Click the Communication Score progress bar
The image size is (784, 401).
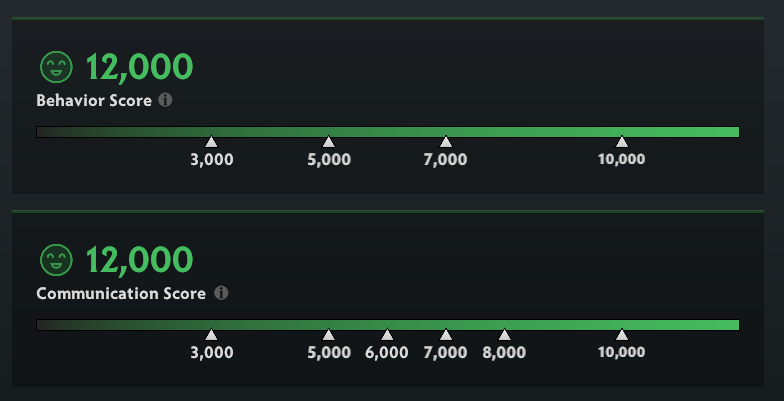[x=387, y=325]
